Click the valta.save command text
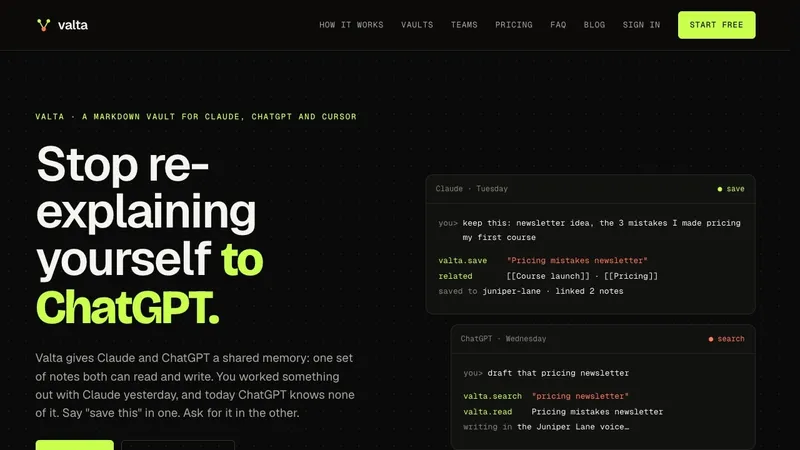 [x=462, y=261]
